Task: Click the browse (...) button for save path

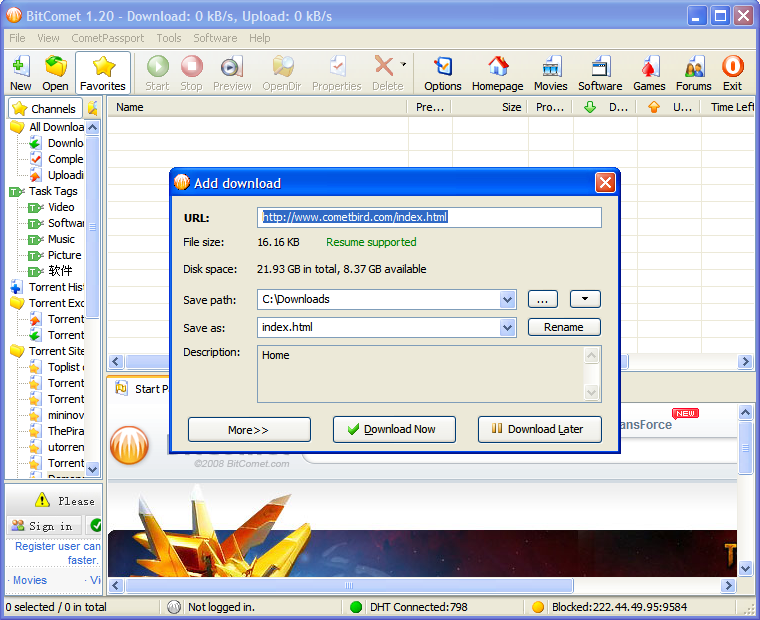Action: (542, 299)
